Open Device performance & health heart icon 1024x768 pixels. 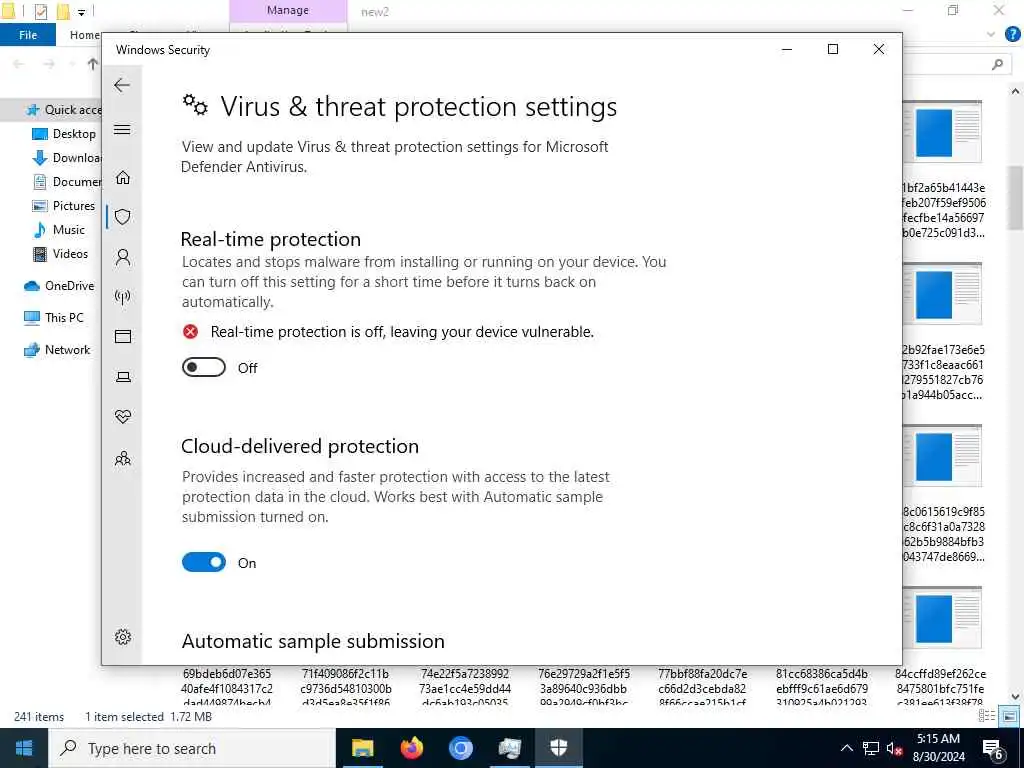click(x=122, y=417)
